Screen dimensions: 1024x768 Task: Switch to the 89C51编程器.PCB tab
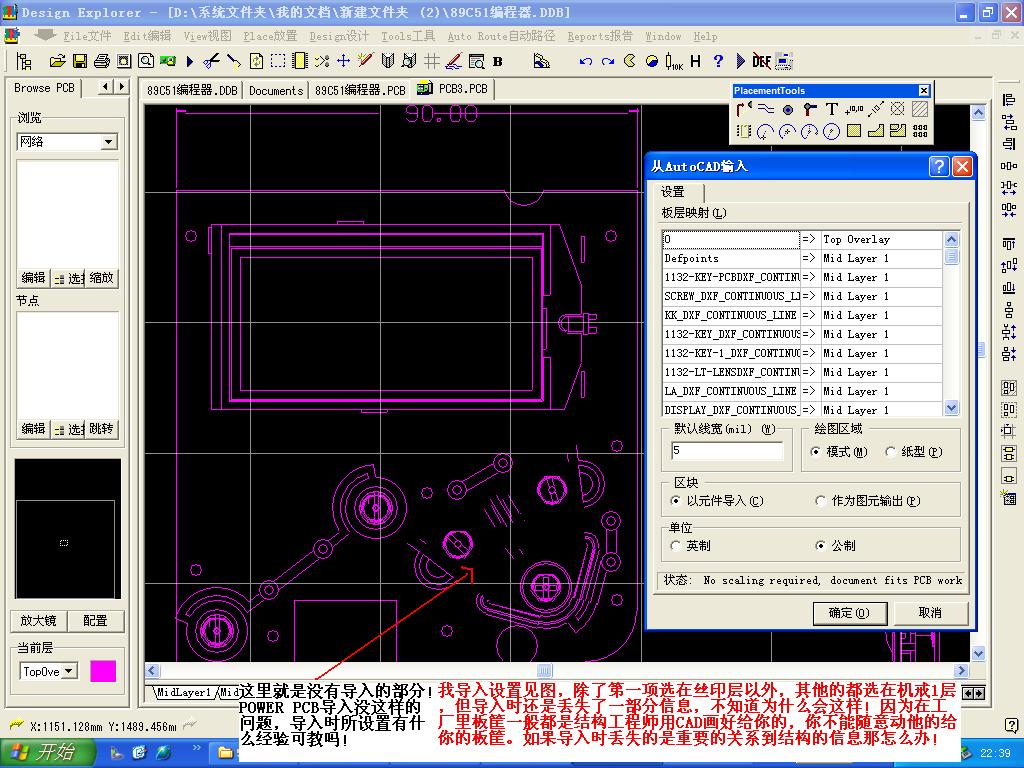(360, 90)
